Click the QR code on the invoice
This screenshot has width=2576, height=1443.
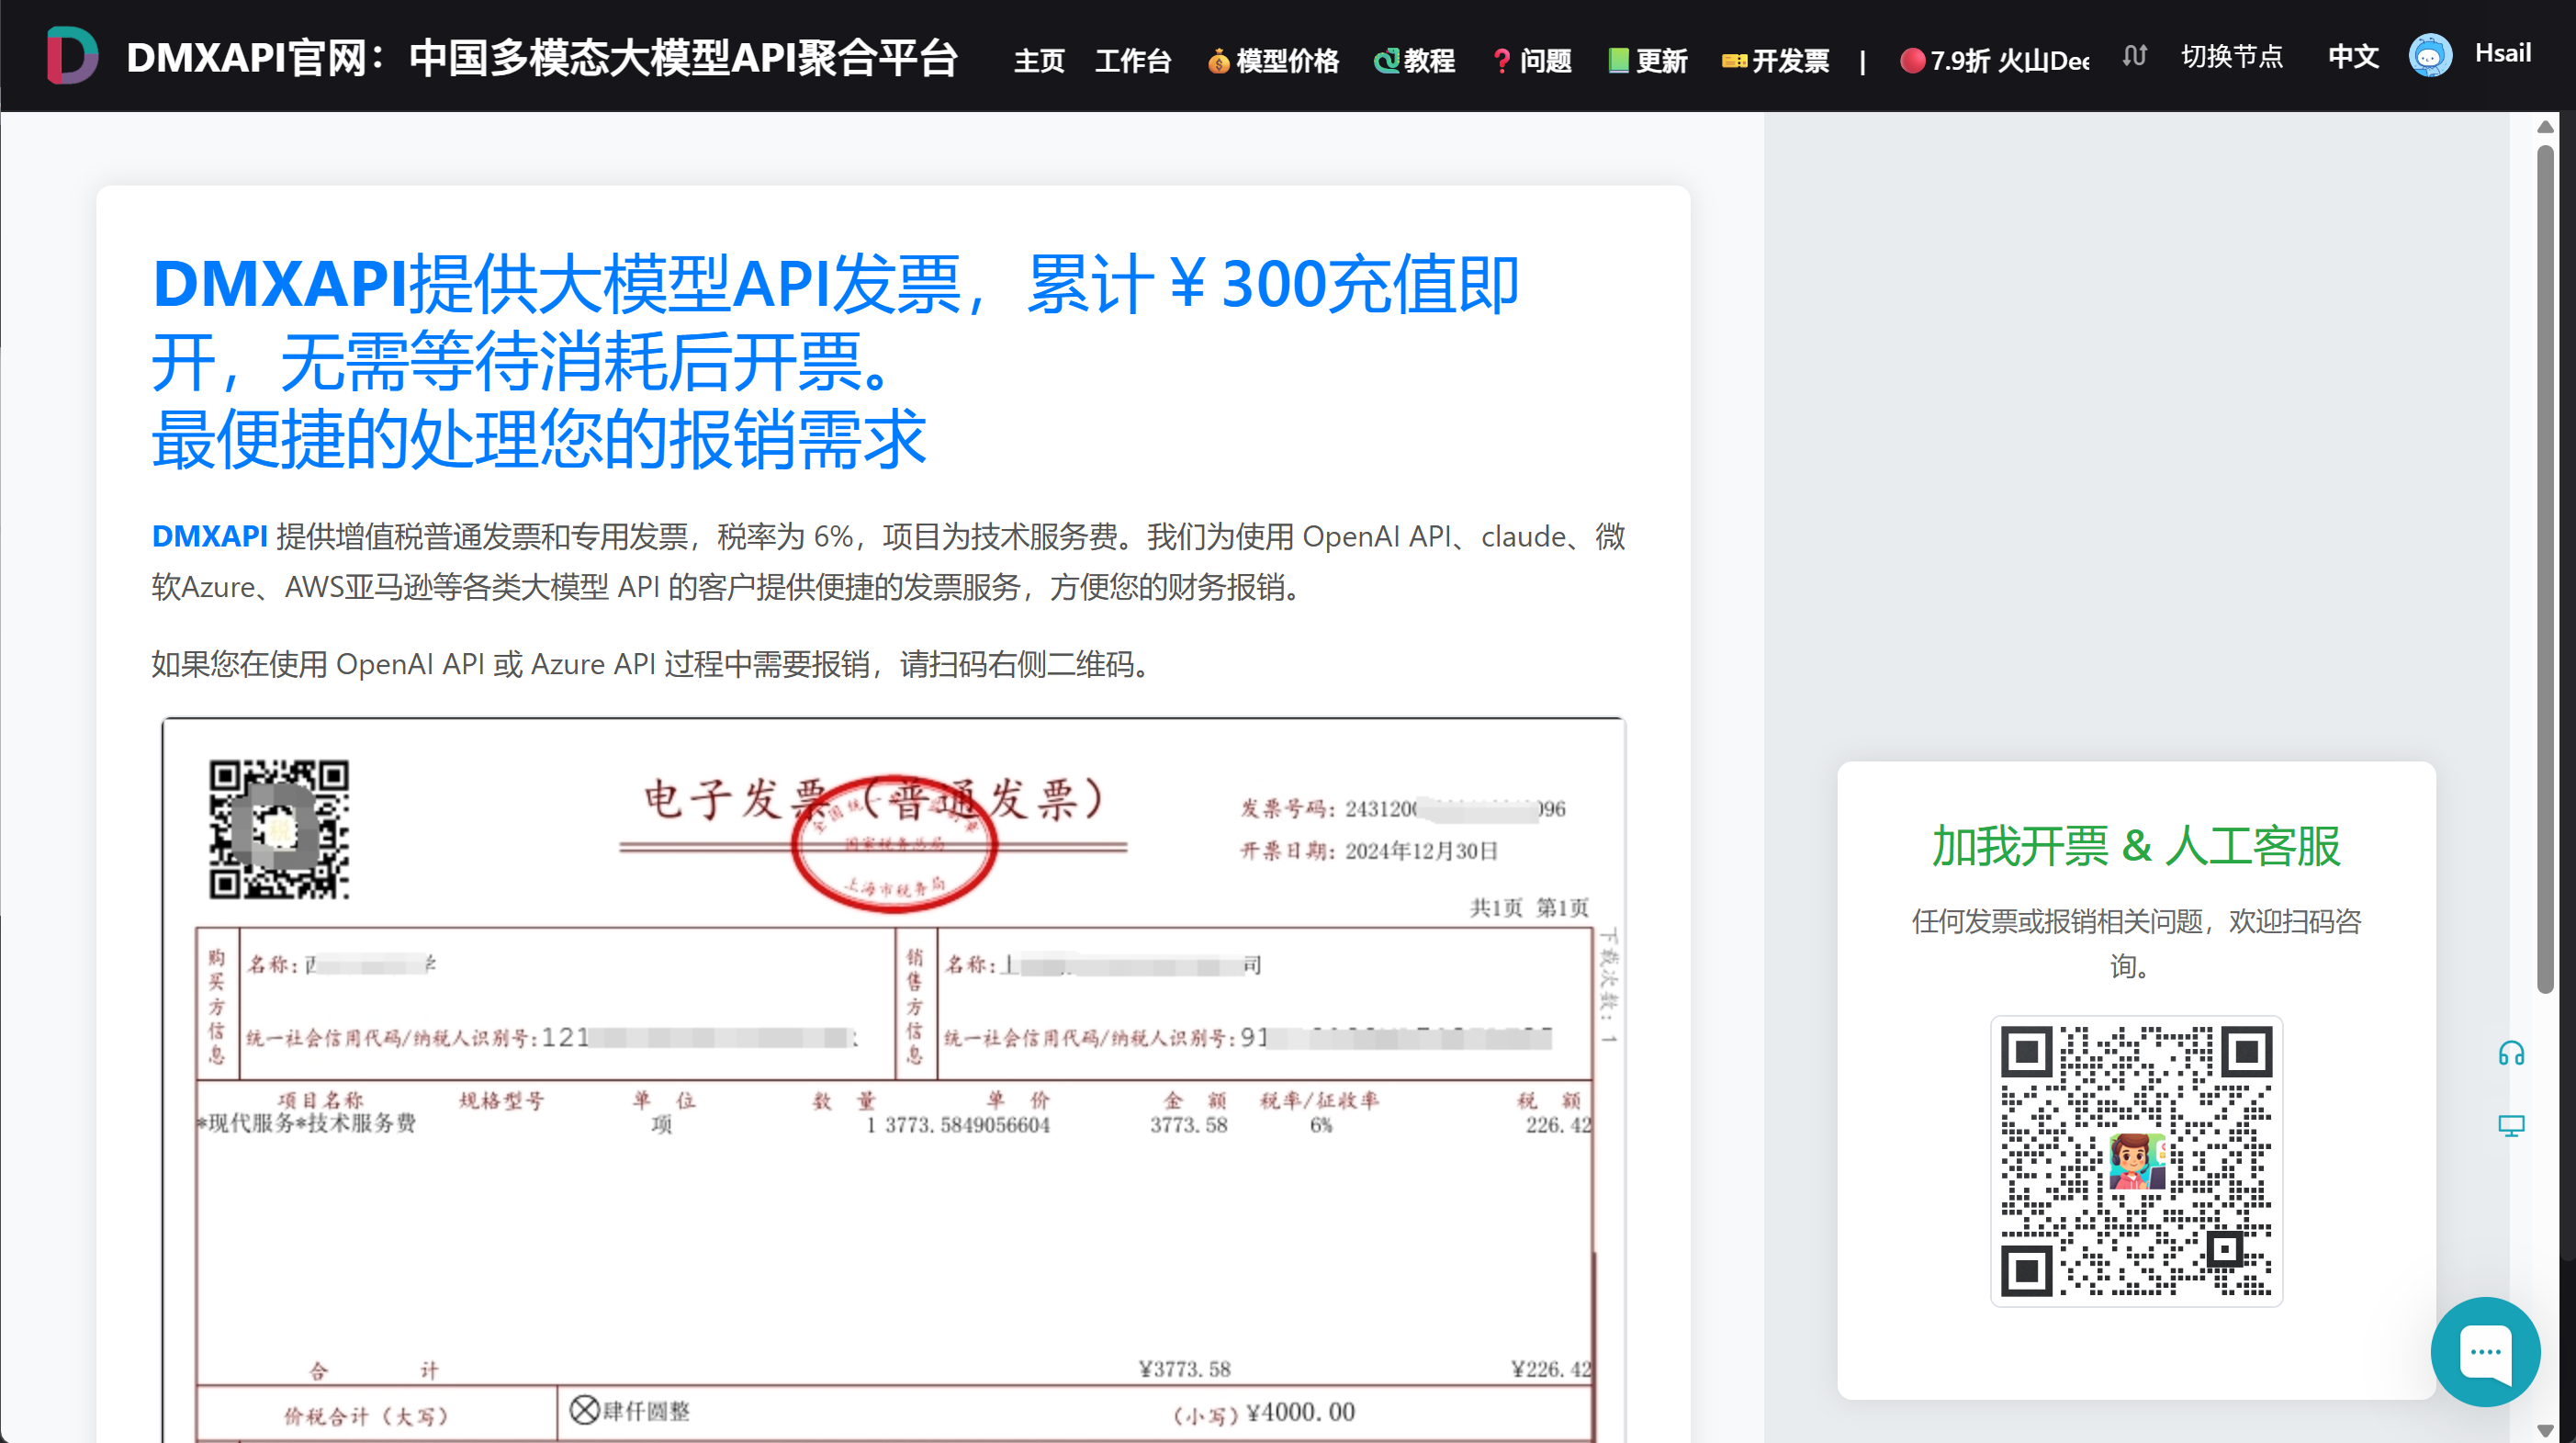click(279, 829)
